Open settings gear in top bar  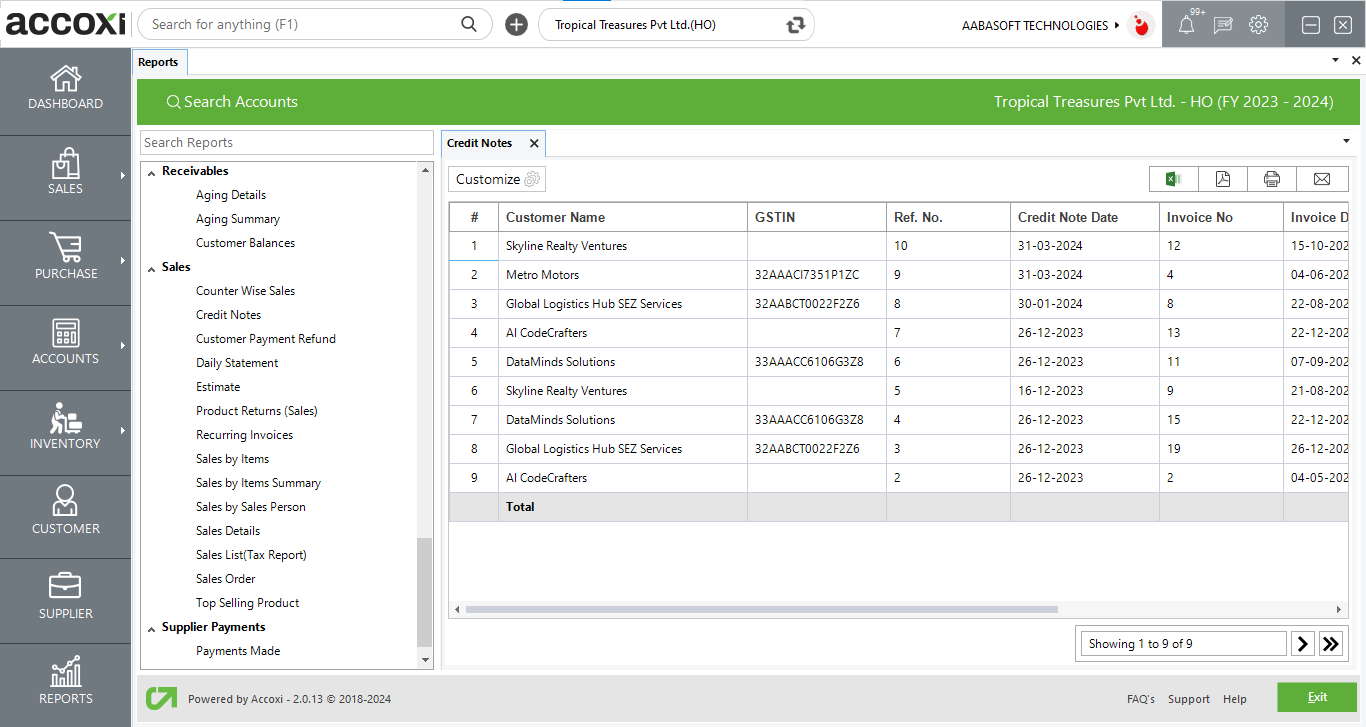click(x=1258, y=25)
